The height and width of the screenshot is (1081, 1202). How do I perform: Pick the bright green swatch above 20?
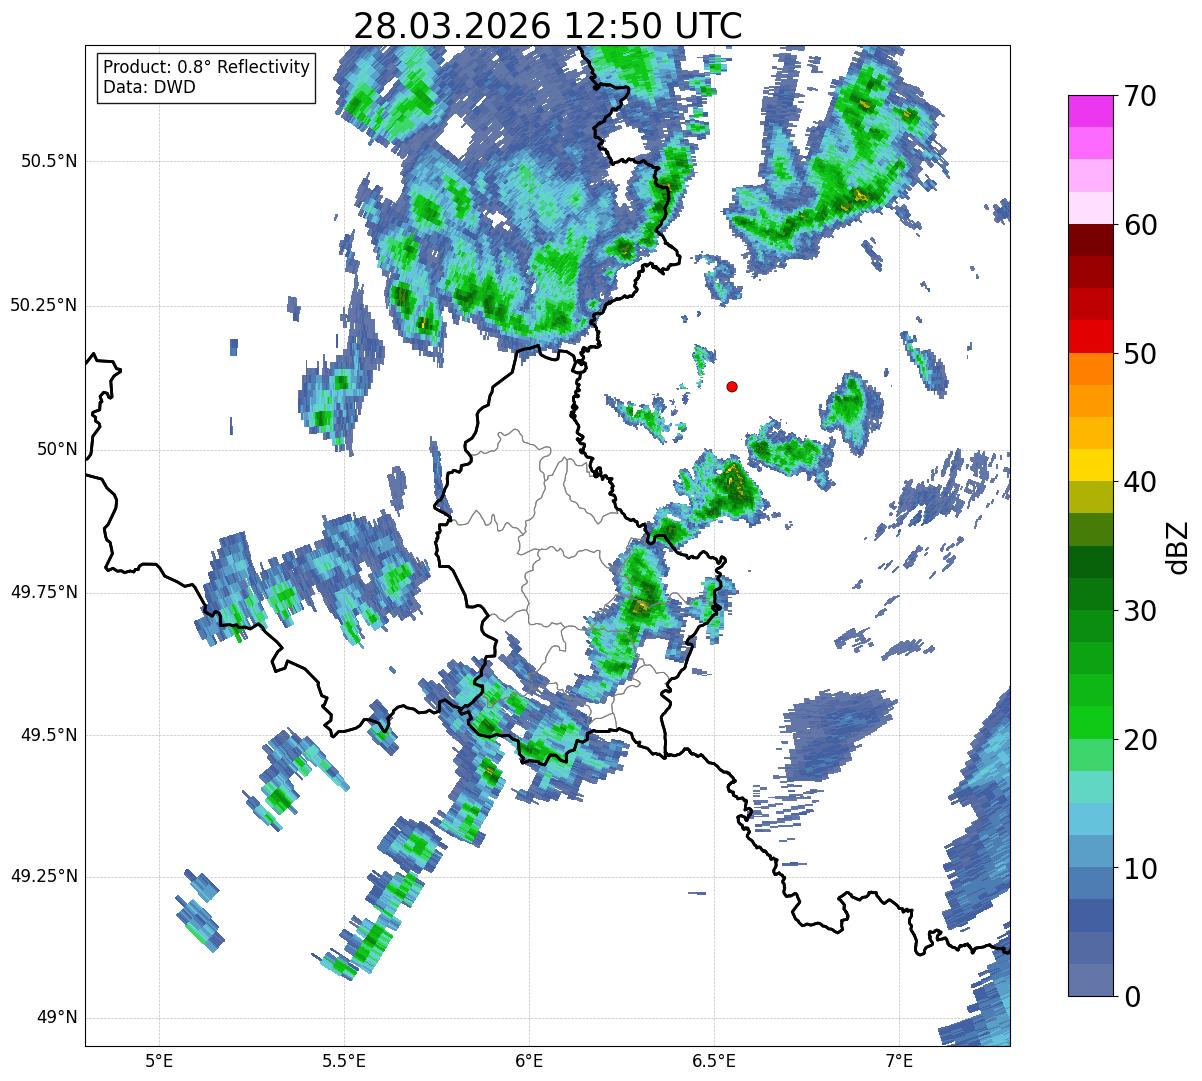tap(1091, 722)
